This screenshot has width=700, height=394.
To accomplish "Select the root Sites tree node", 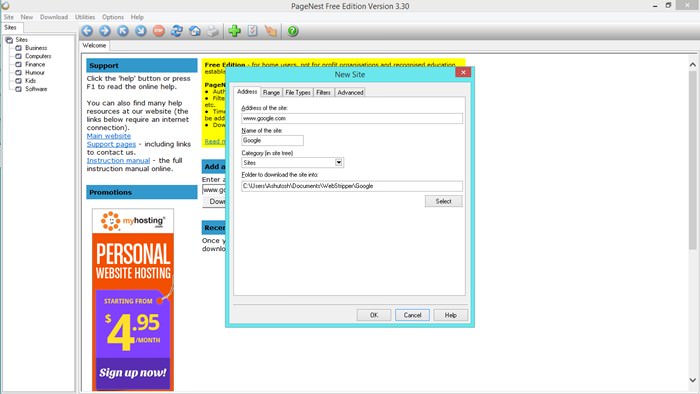I will tap(21, 40).
